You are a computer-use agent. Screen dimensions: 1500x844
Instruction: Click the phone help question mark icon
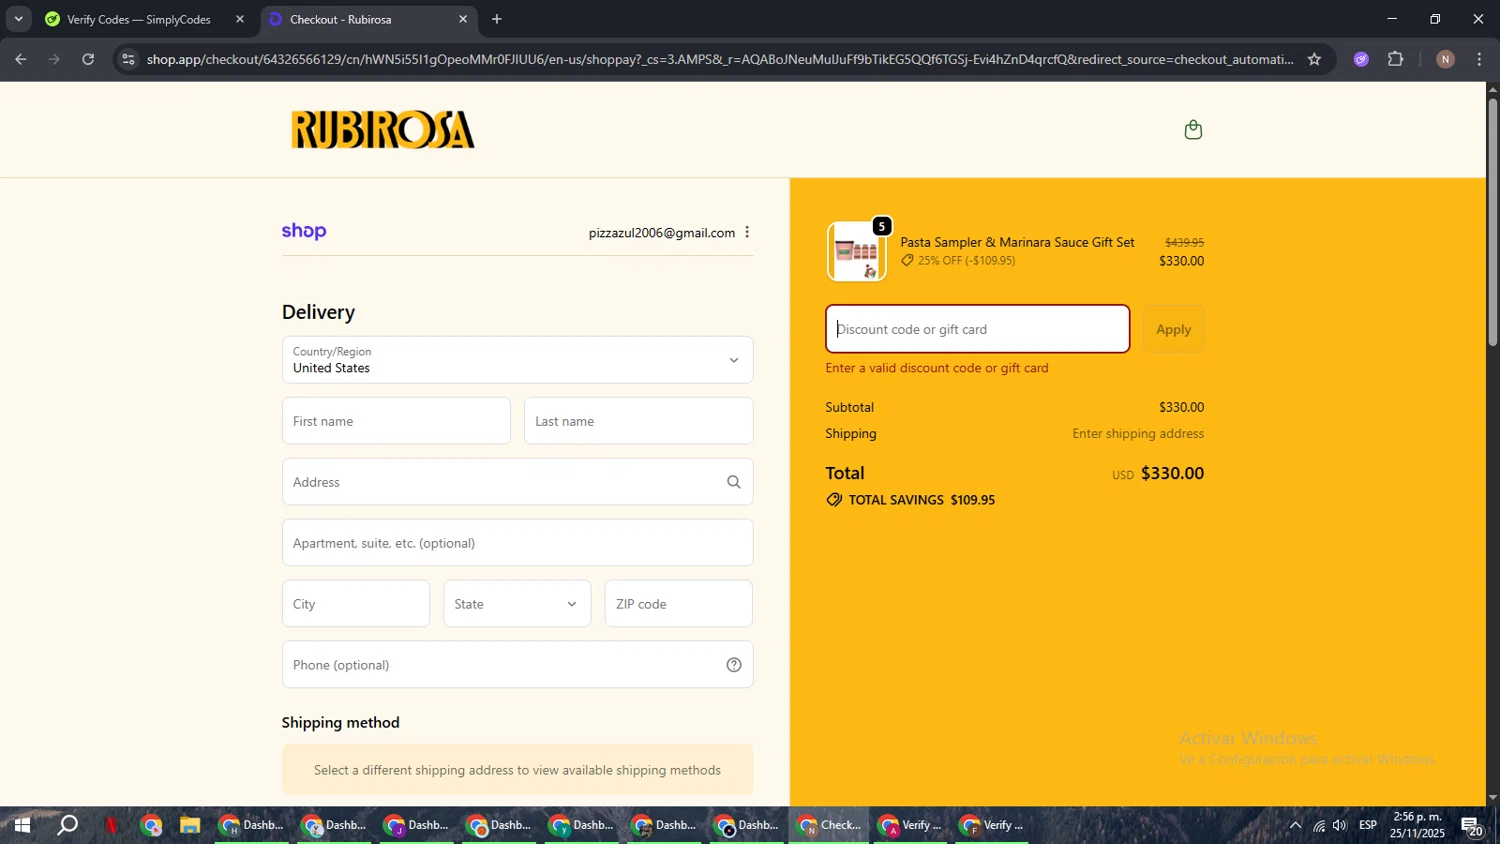click(734, 665)
